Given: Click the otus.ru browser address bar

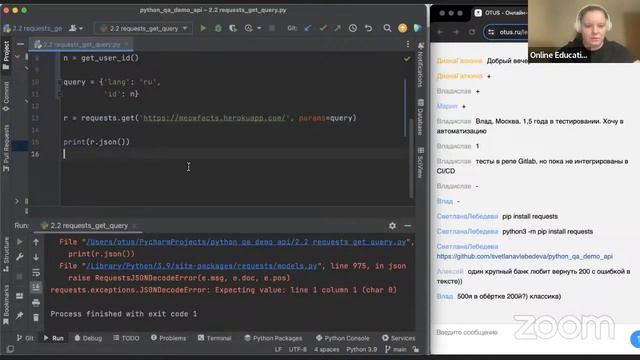Looking at the screenshot, I should (506, 32).
